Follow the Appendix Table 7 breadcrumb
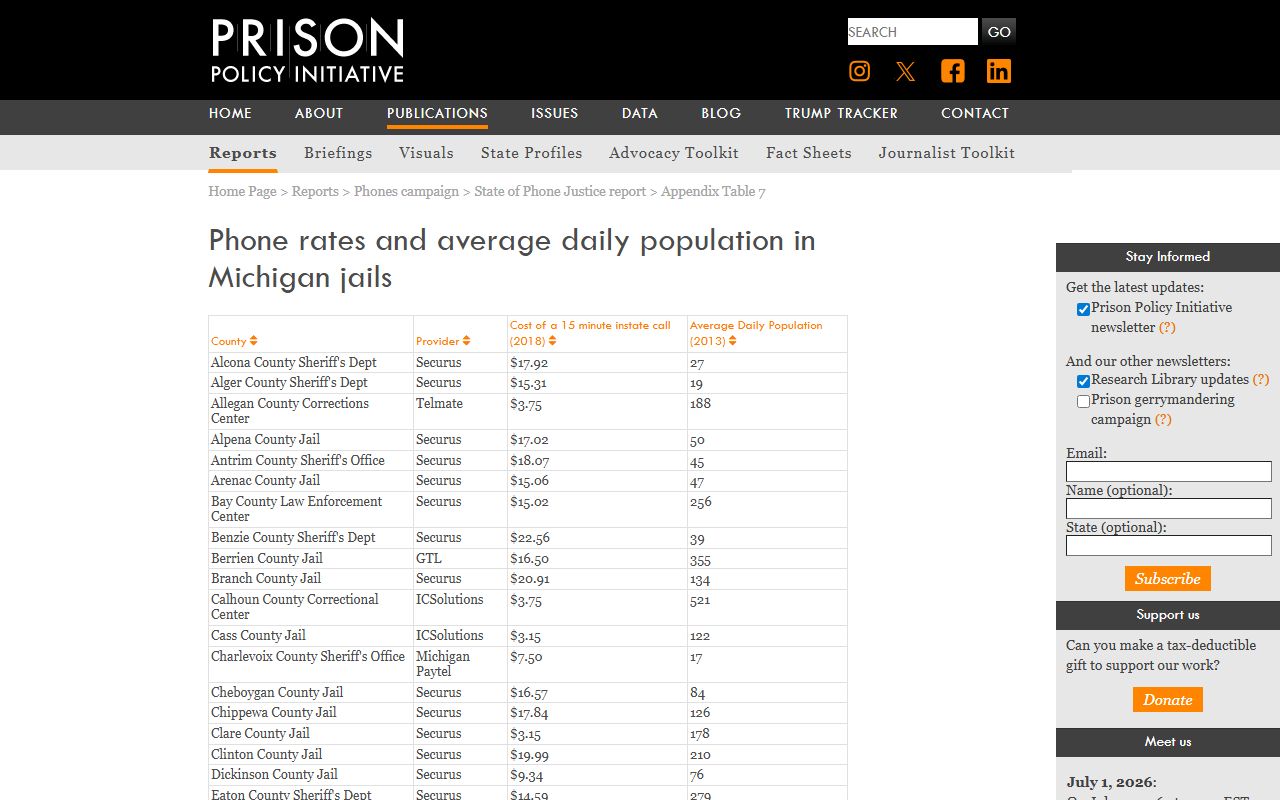The image size is (1280, 800). pos(713,191)
